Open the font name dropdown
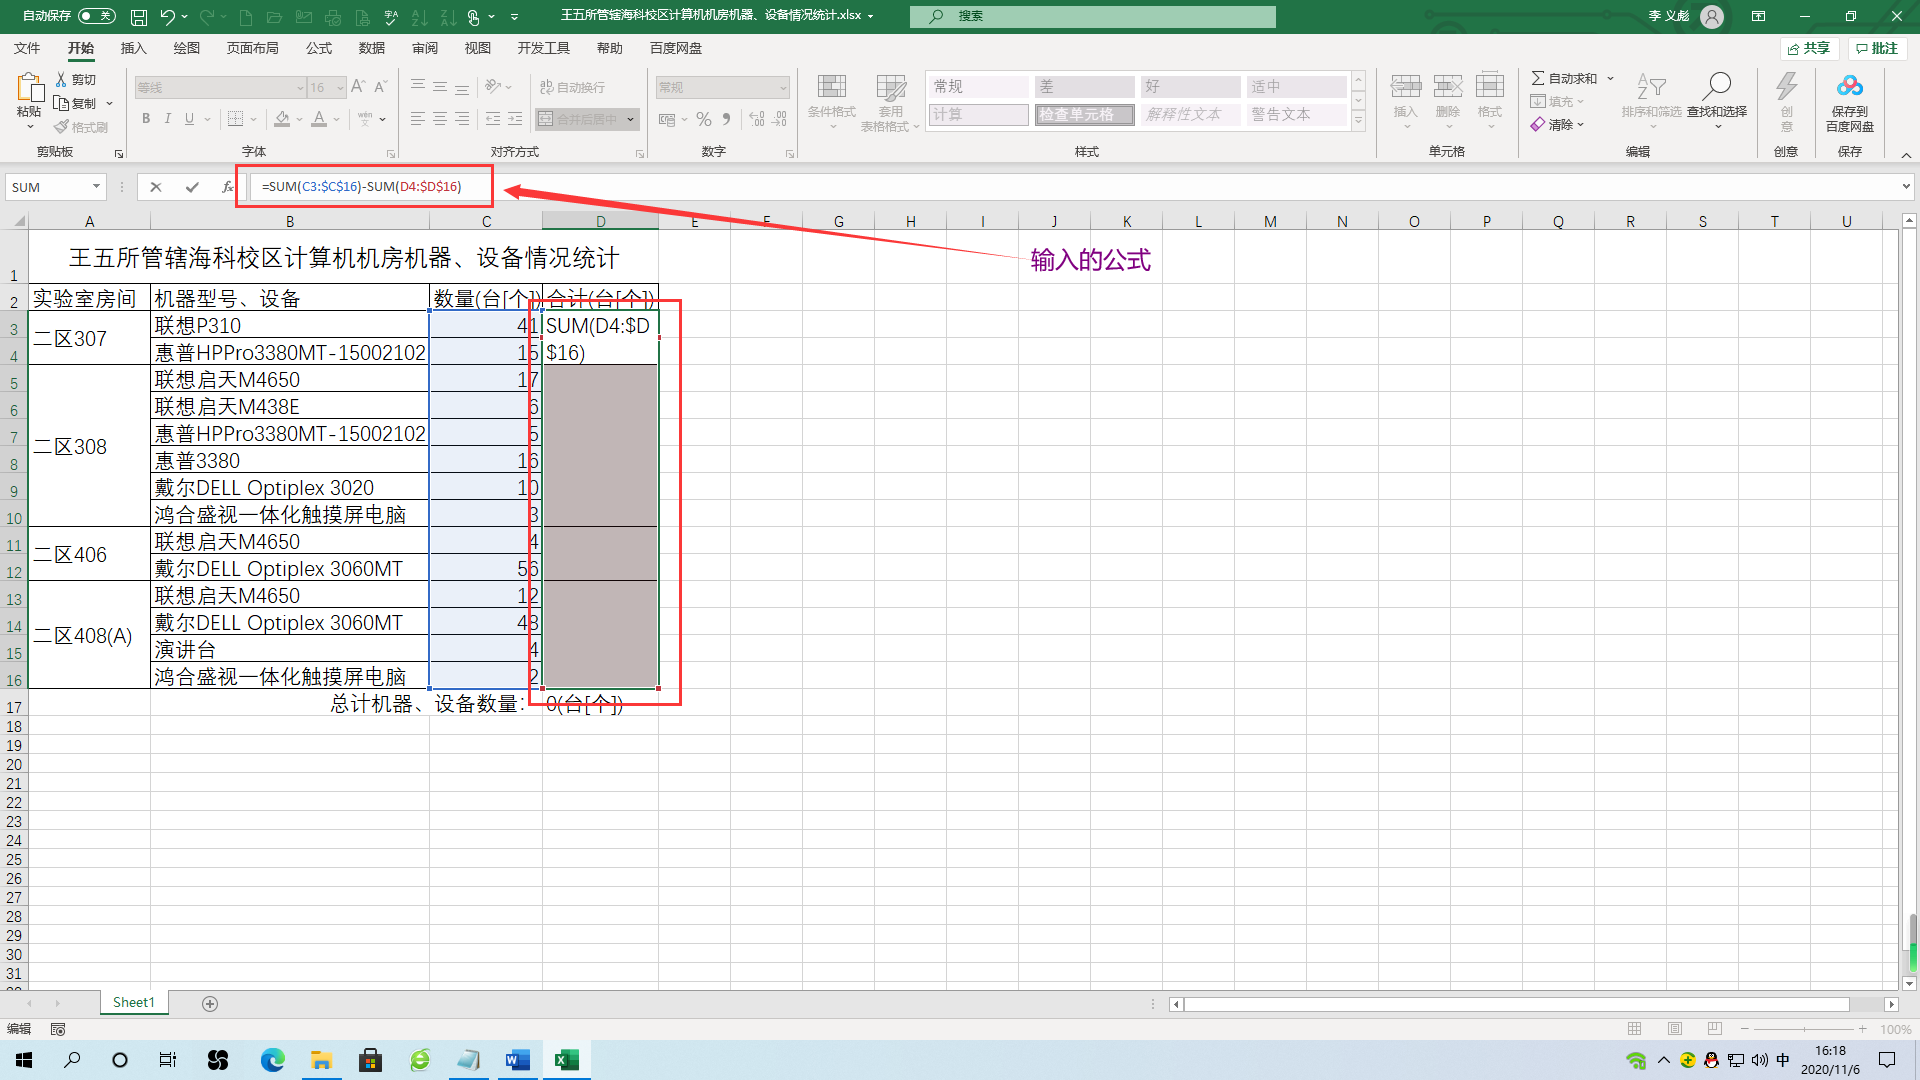This screenshot has width=1920, height=1080. (x=299, y=88)
